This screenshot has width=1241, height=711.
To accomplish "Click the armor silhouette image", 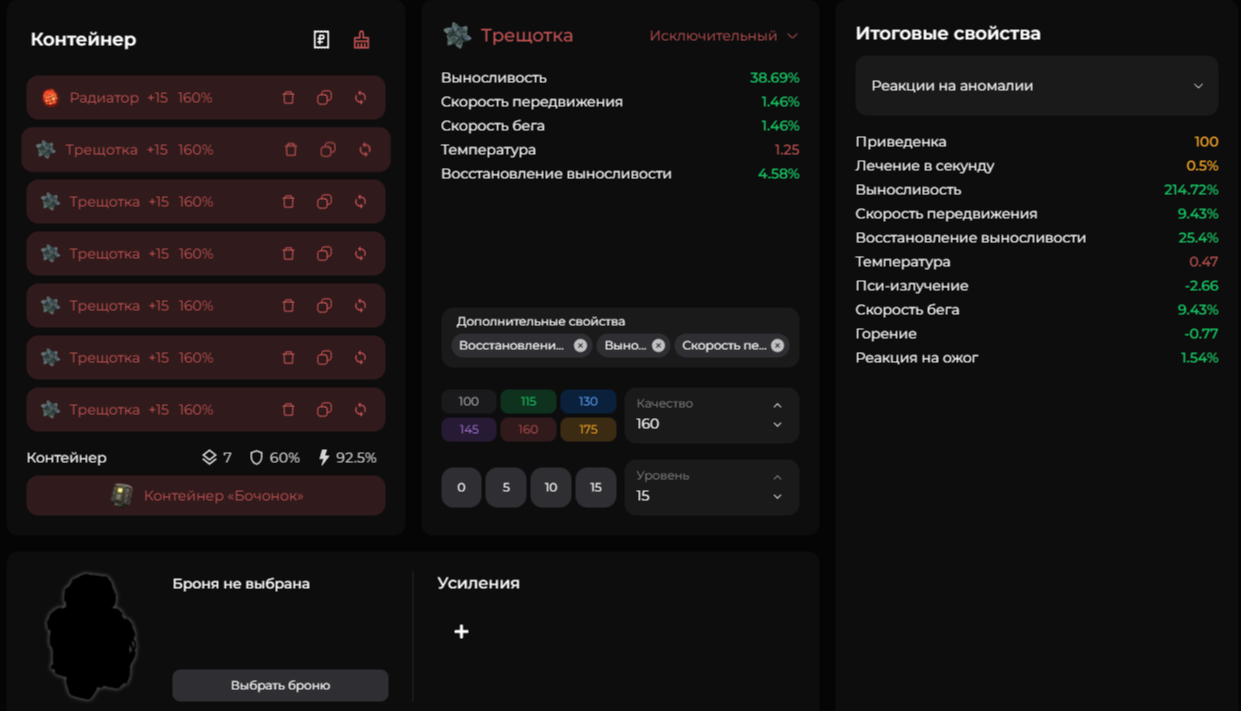I will click(x=91, y=635).
